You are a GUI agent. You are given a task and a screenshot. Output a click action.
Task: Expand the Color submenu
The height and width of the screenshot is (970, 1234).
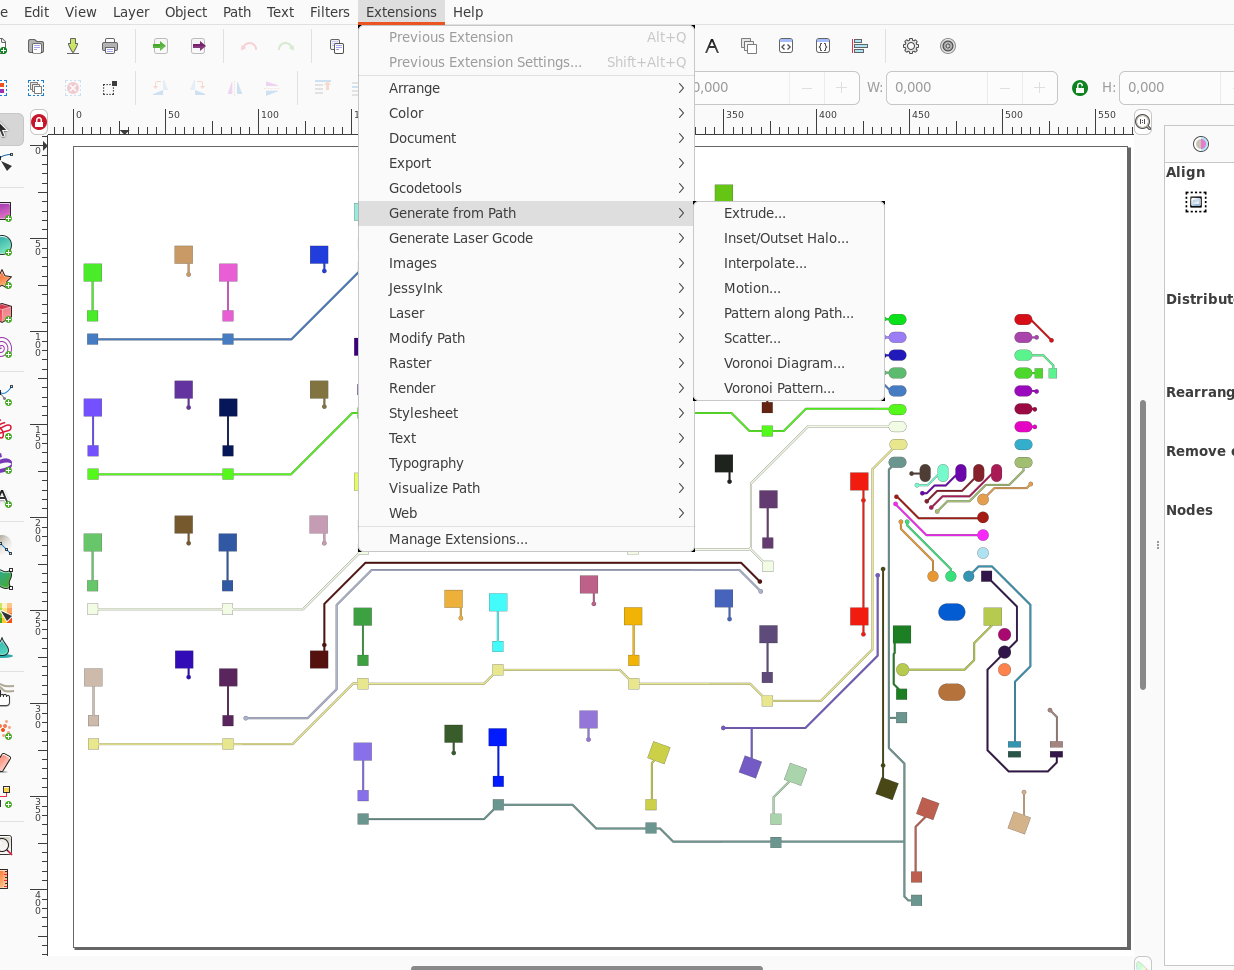(526, 113)
